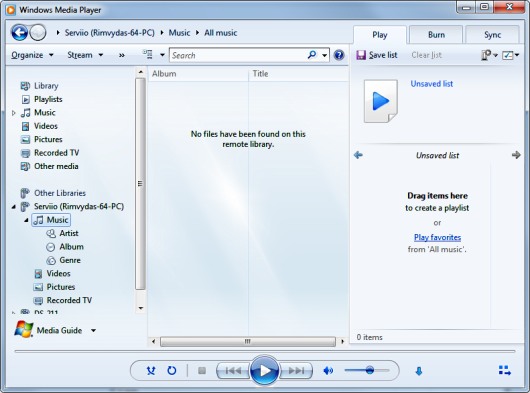Open Help via the blue question mark
This screenshot has width=530, height=393.
click(339, 55)
